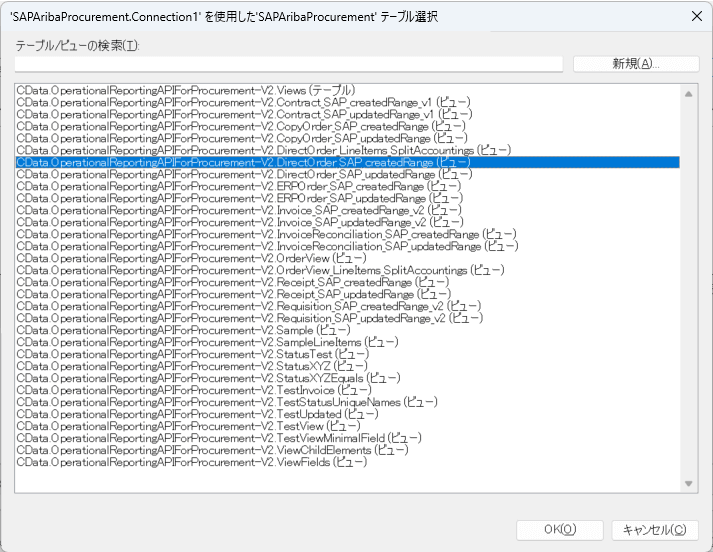Image resolution: width=713 pixels, height=552 pixels.
Task: Confirm selection with OK(O) button
Action: [560, 530]
